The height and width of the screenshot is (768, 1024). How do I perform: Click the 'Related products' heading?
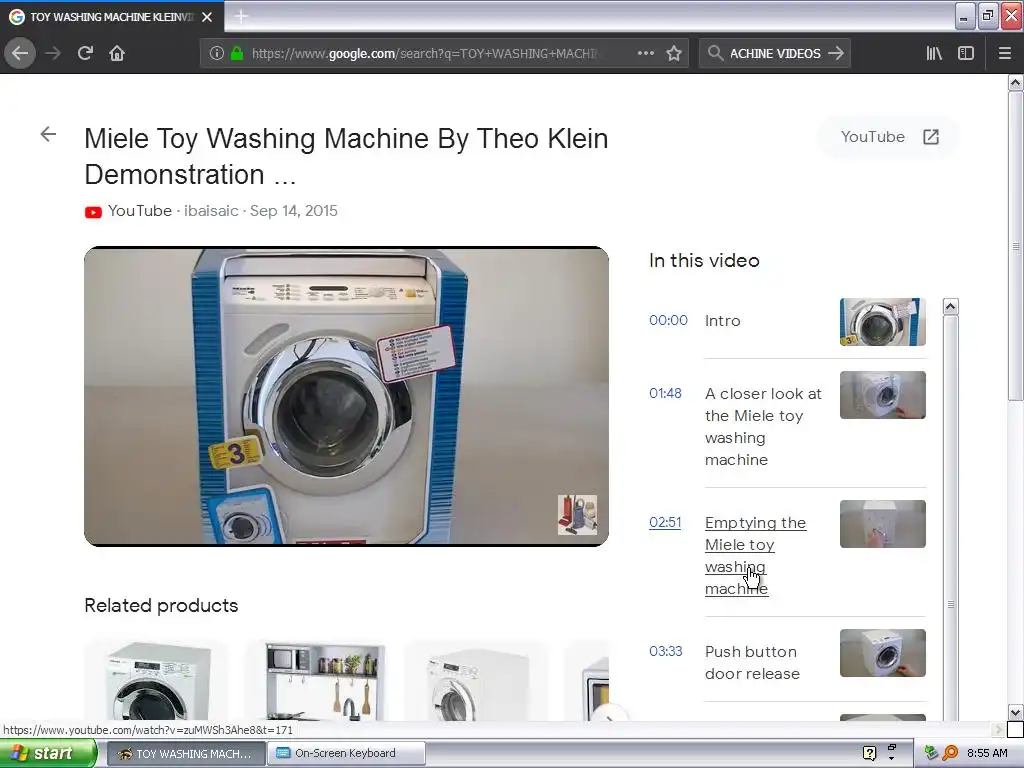[x=161, y=605]
